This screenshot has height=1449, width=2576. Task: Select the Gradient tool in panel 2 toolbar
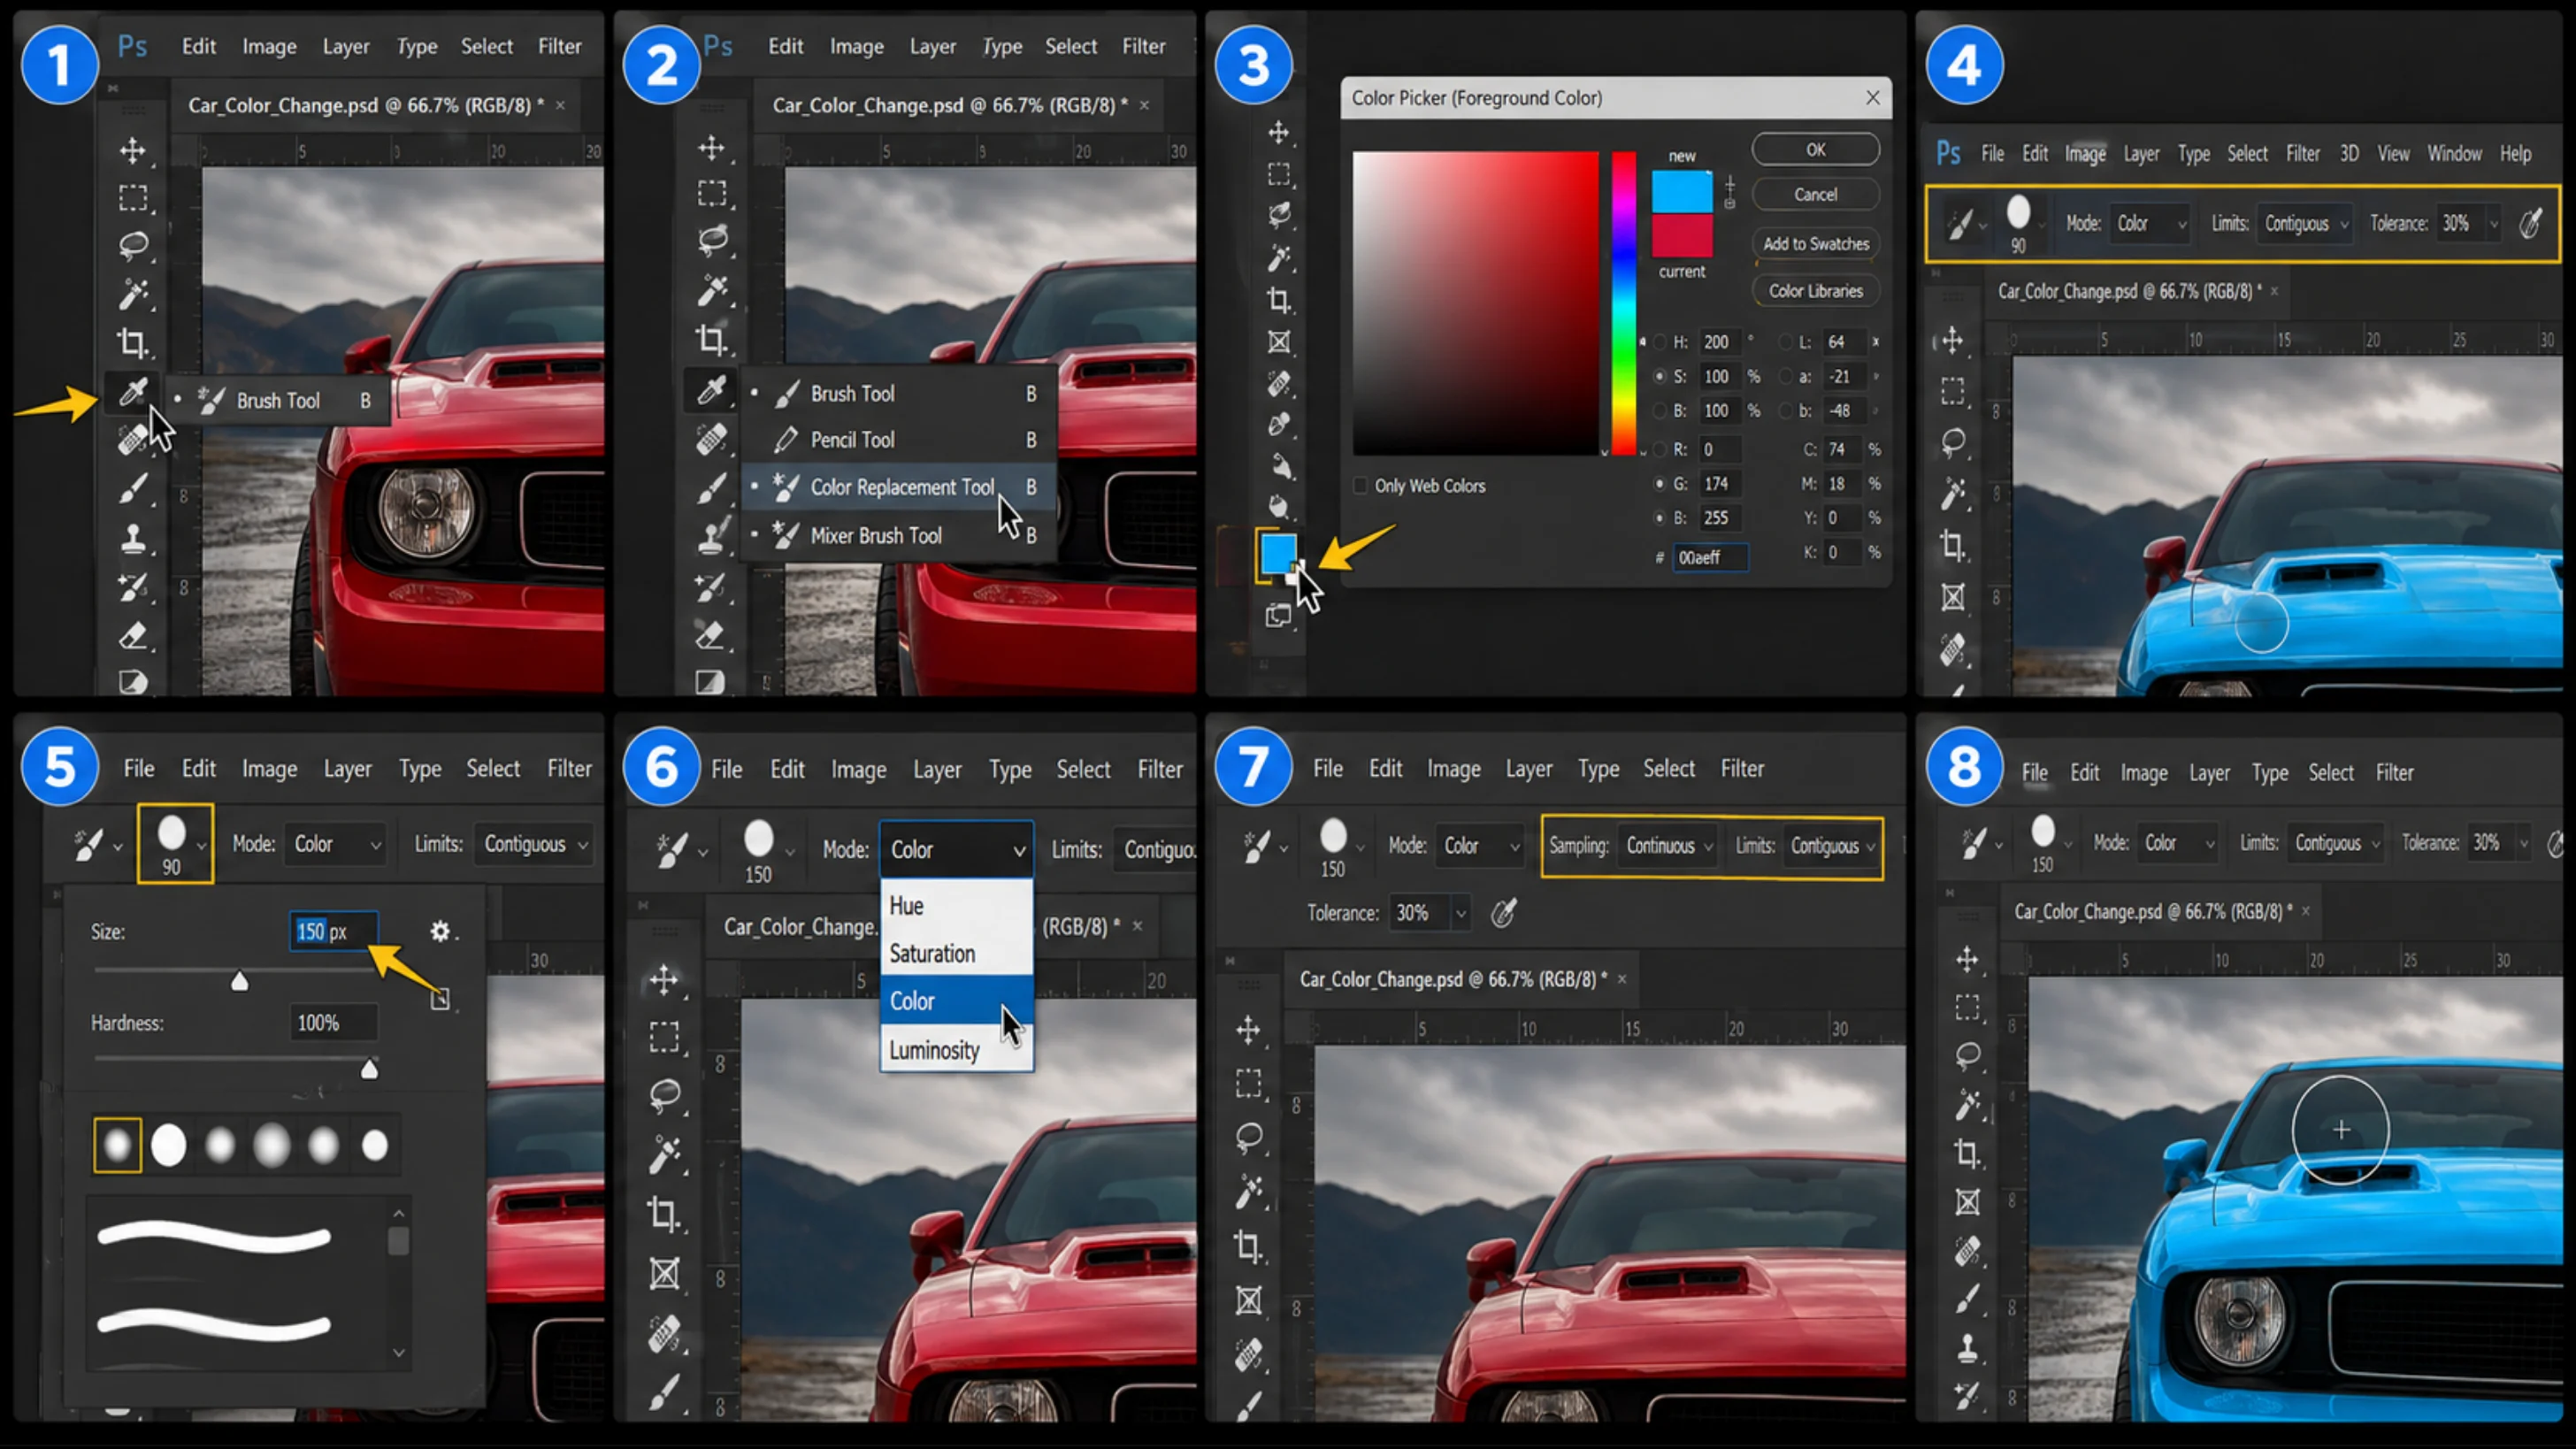711,682
